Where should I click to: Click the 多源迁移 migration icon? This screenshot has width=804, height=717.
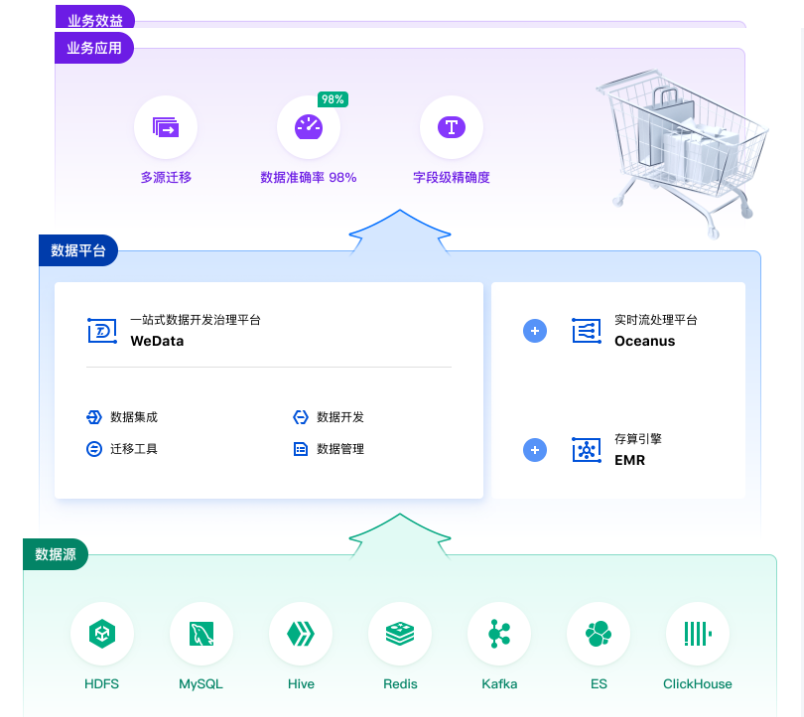pos(166,127)
